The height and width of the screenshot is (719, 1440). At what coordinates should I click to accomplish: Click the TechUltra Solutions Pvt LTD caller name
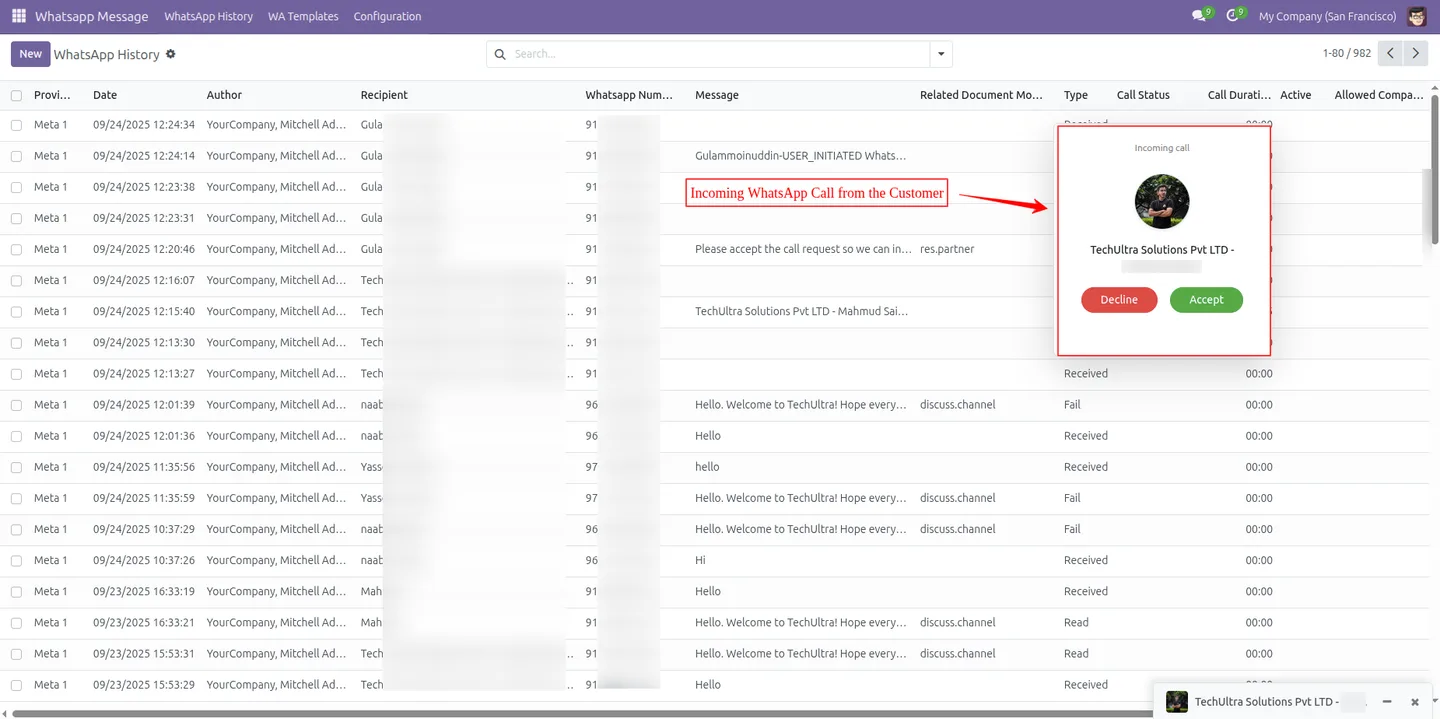pyautogui.click(x=1162, y=250)
